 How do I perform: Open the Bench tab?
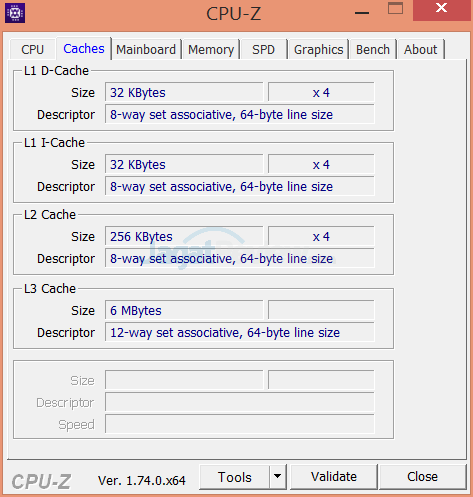[373, 50]
